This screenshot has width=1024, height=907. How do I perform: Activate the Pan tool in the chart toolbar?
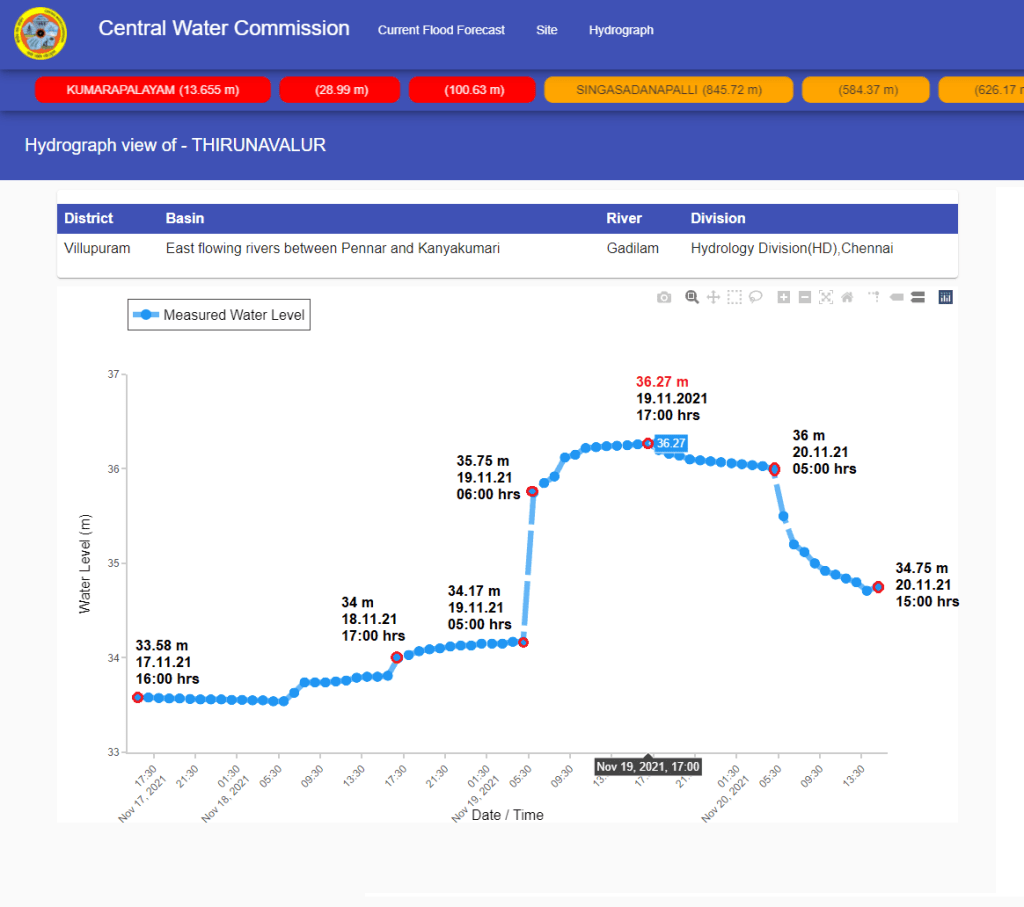[x=713, y=297]
